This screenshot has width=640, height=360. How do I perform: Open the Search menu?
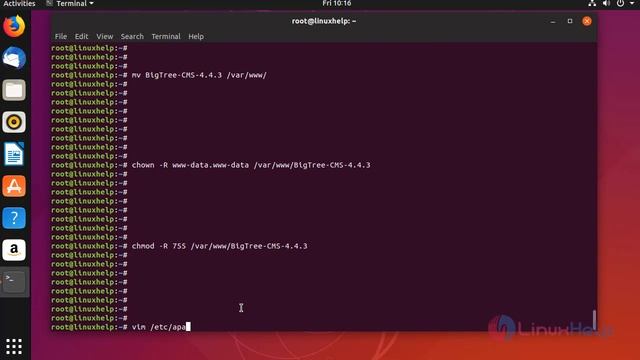pyautogui.click(x=132, y=36)
